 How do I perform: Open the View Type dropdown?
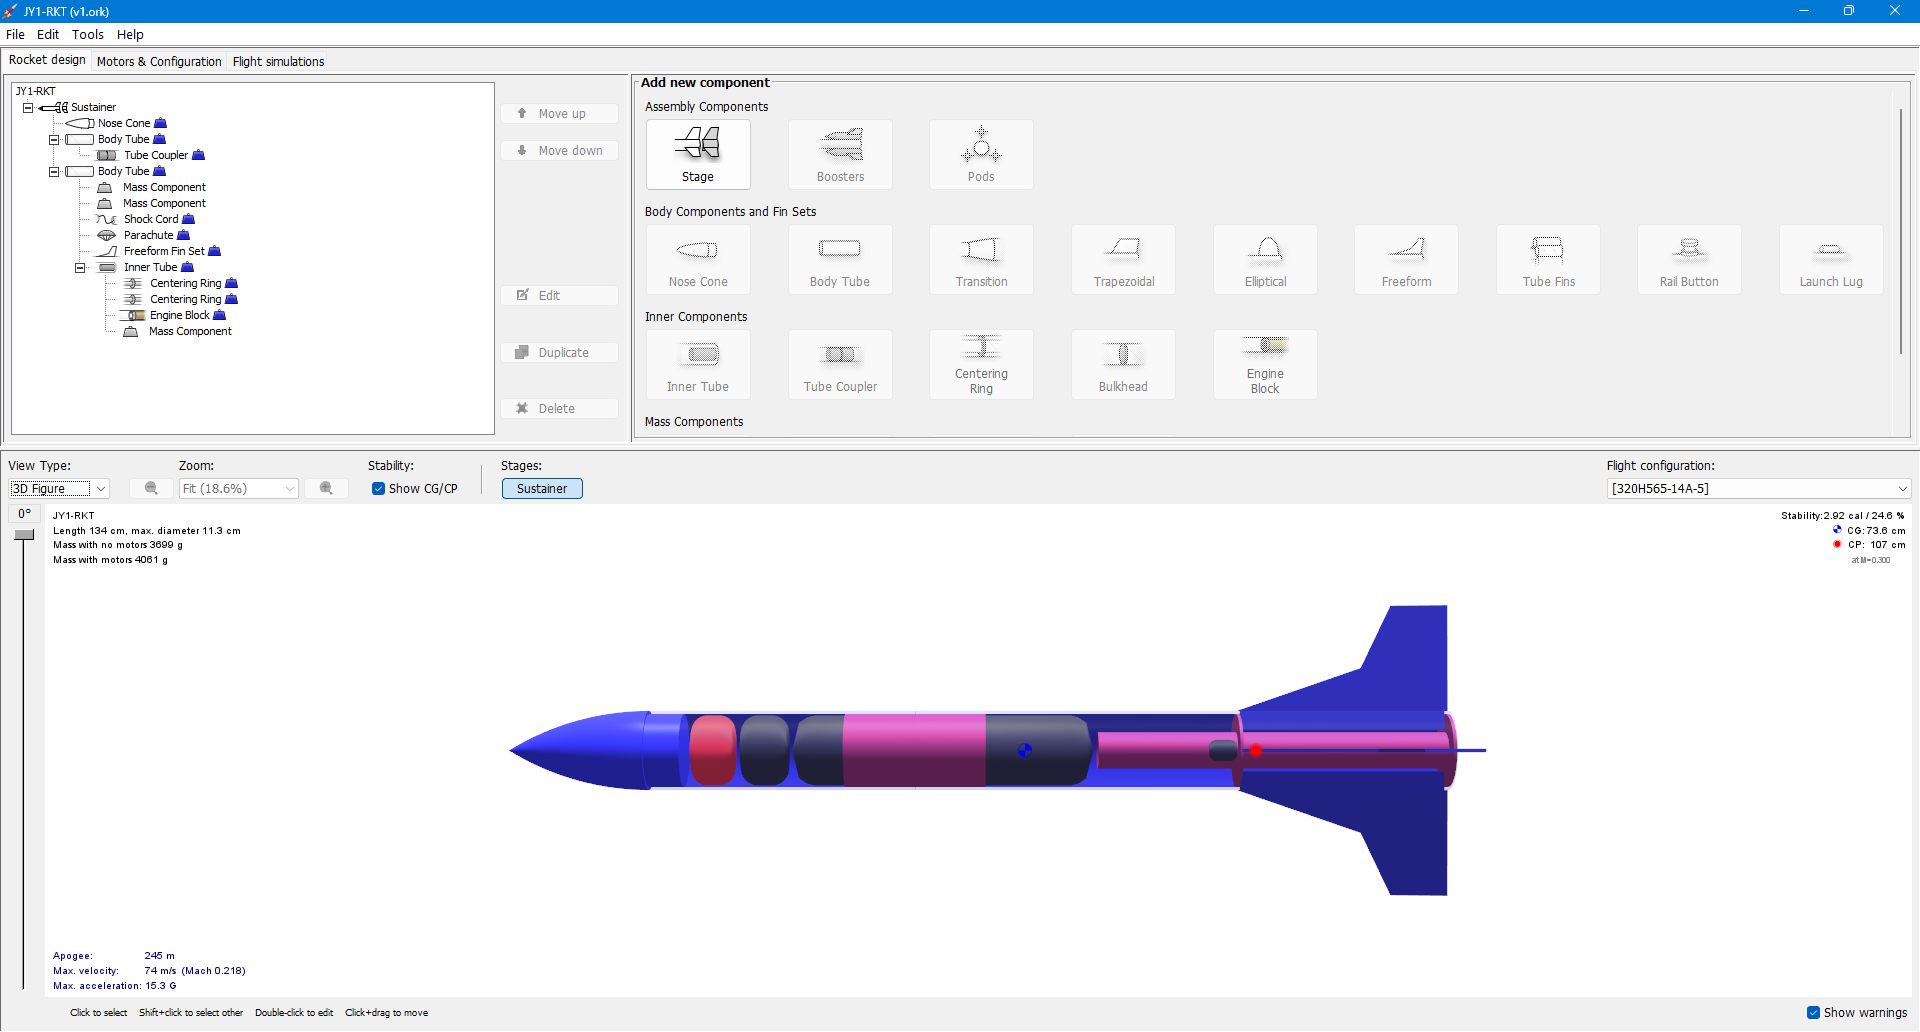tap(59, 489)
